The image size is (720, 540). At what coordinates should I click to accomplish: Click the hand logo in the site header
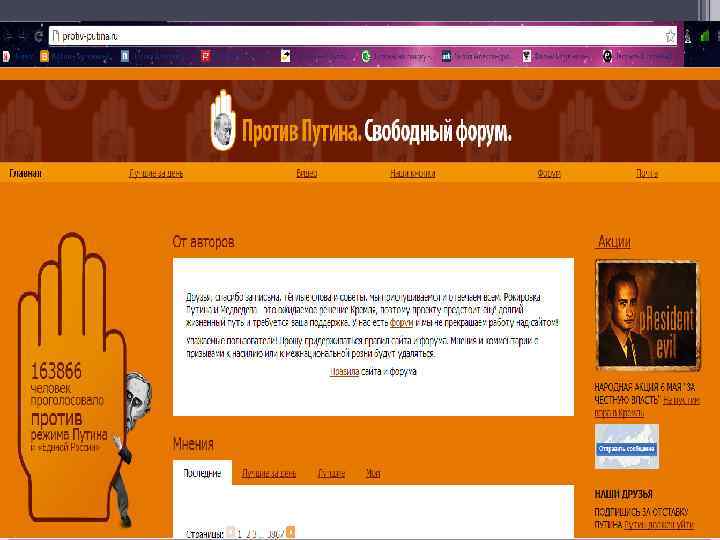click(223, 120)
